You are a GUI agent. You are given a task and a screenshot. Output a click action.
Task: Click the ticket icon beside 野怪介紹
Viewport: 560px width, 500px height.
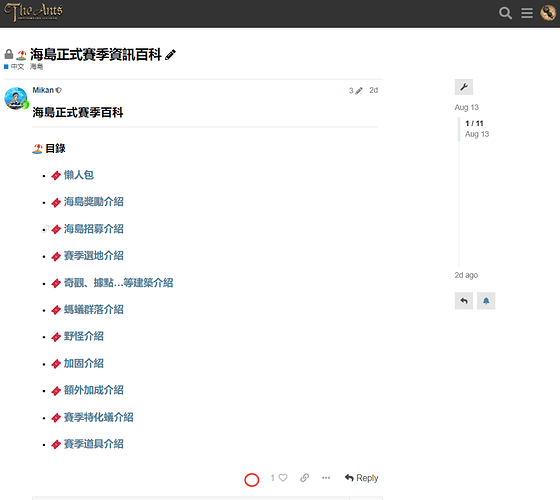tap(56, 337)
